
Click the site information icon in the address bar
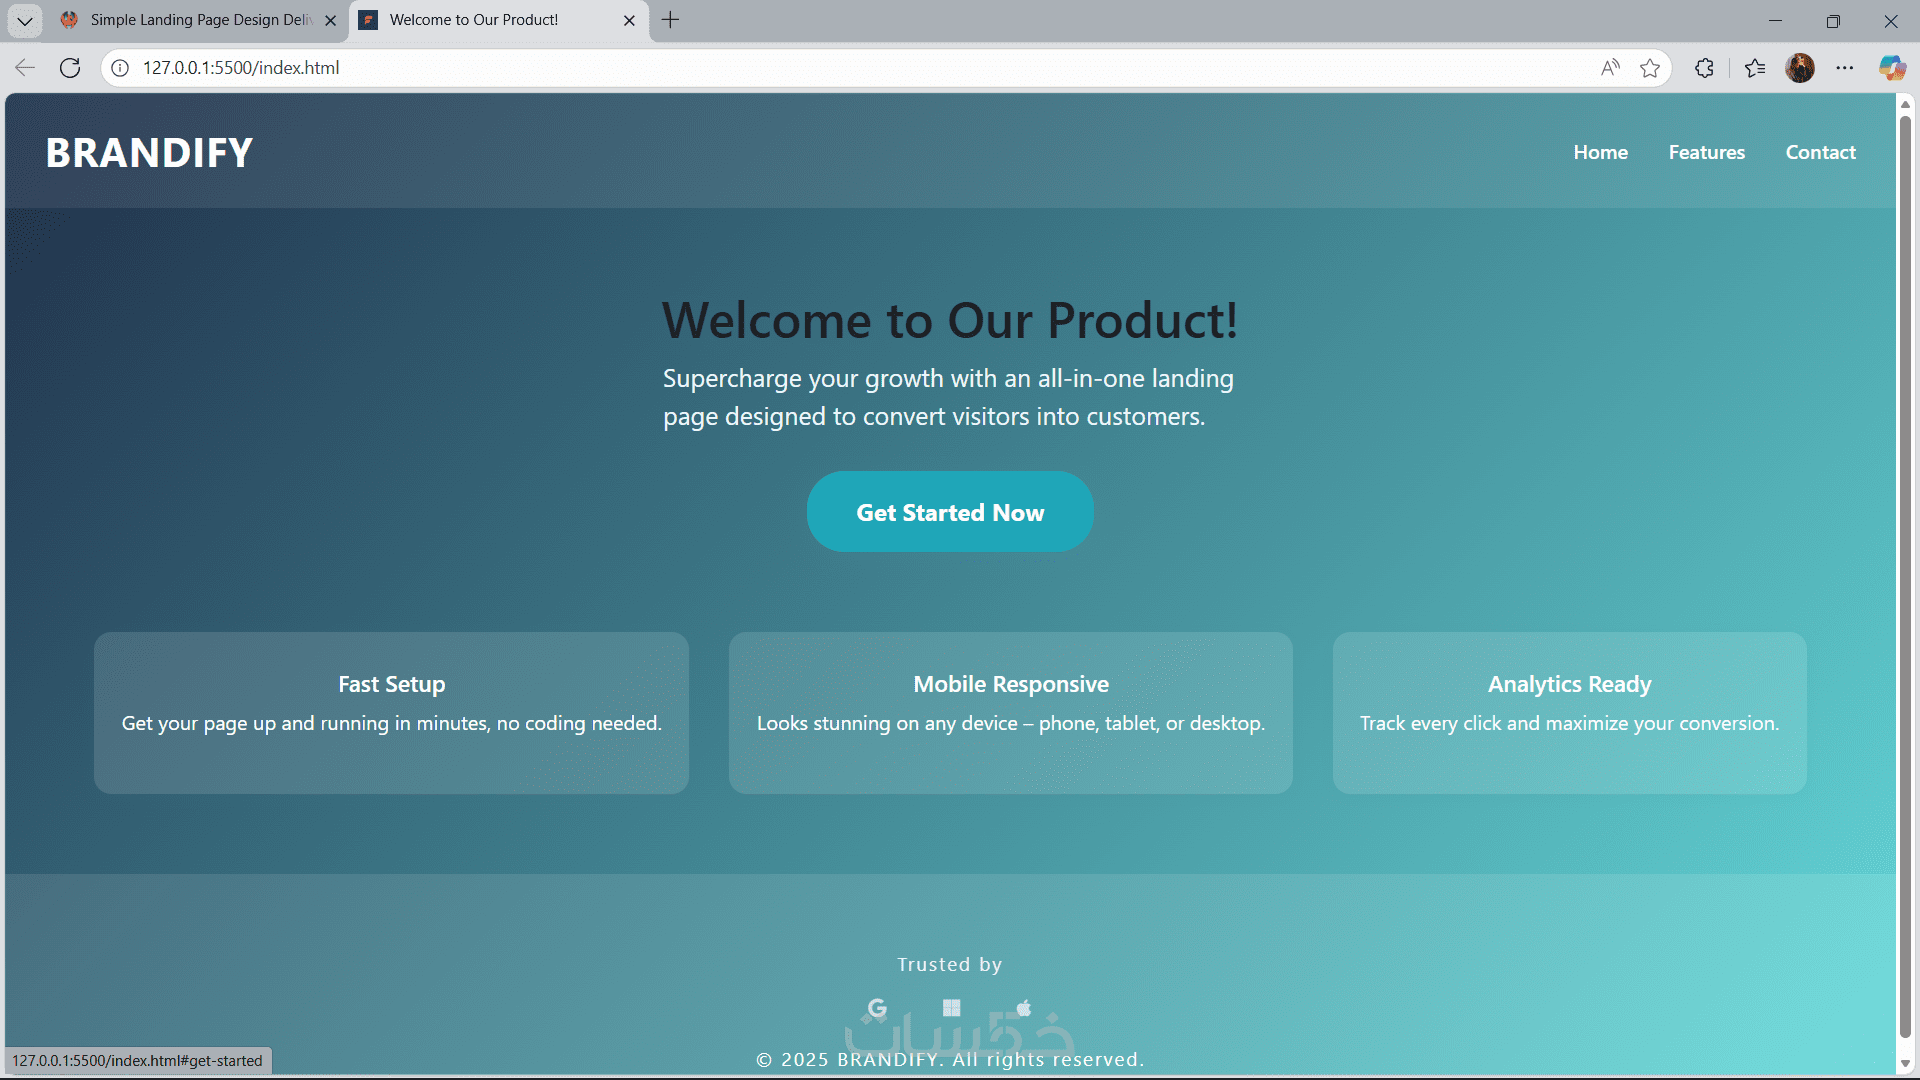click(x=120, y=68)
